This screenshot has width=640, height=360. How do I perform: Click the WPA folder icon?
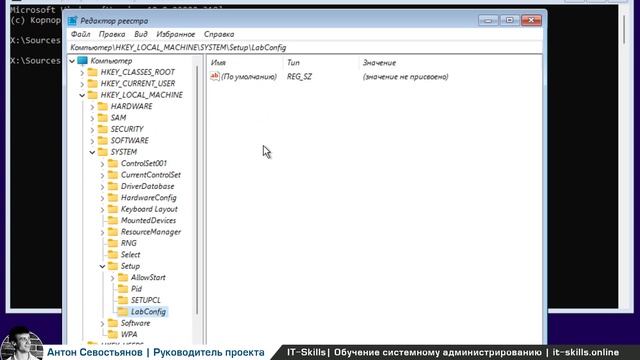click(113, 334)
